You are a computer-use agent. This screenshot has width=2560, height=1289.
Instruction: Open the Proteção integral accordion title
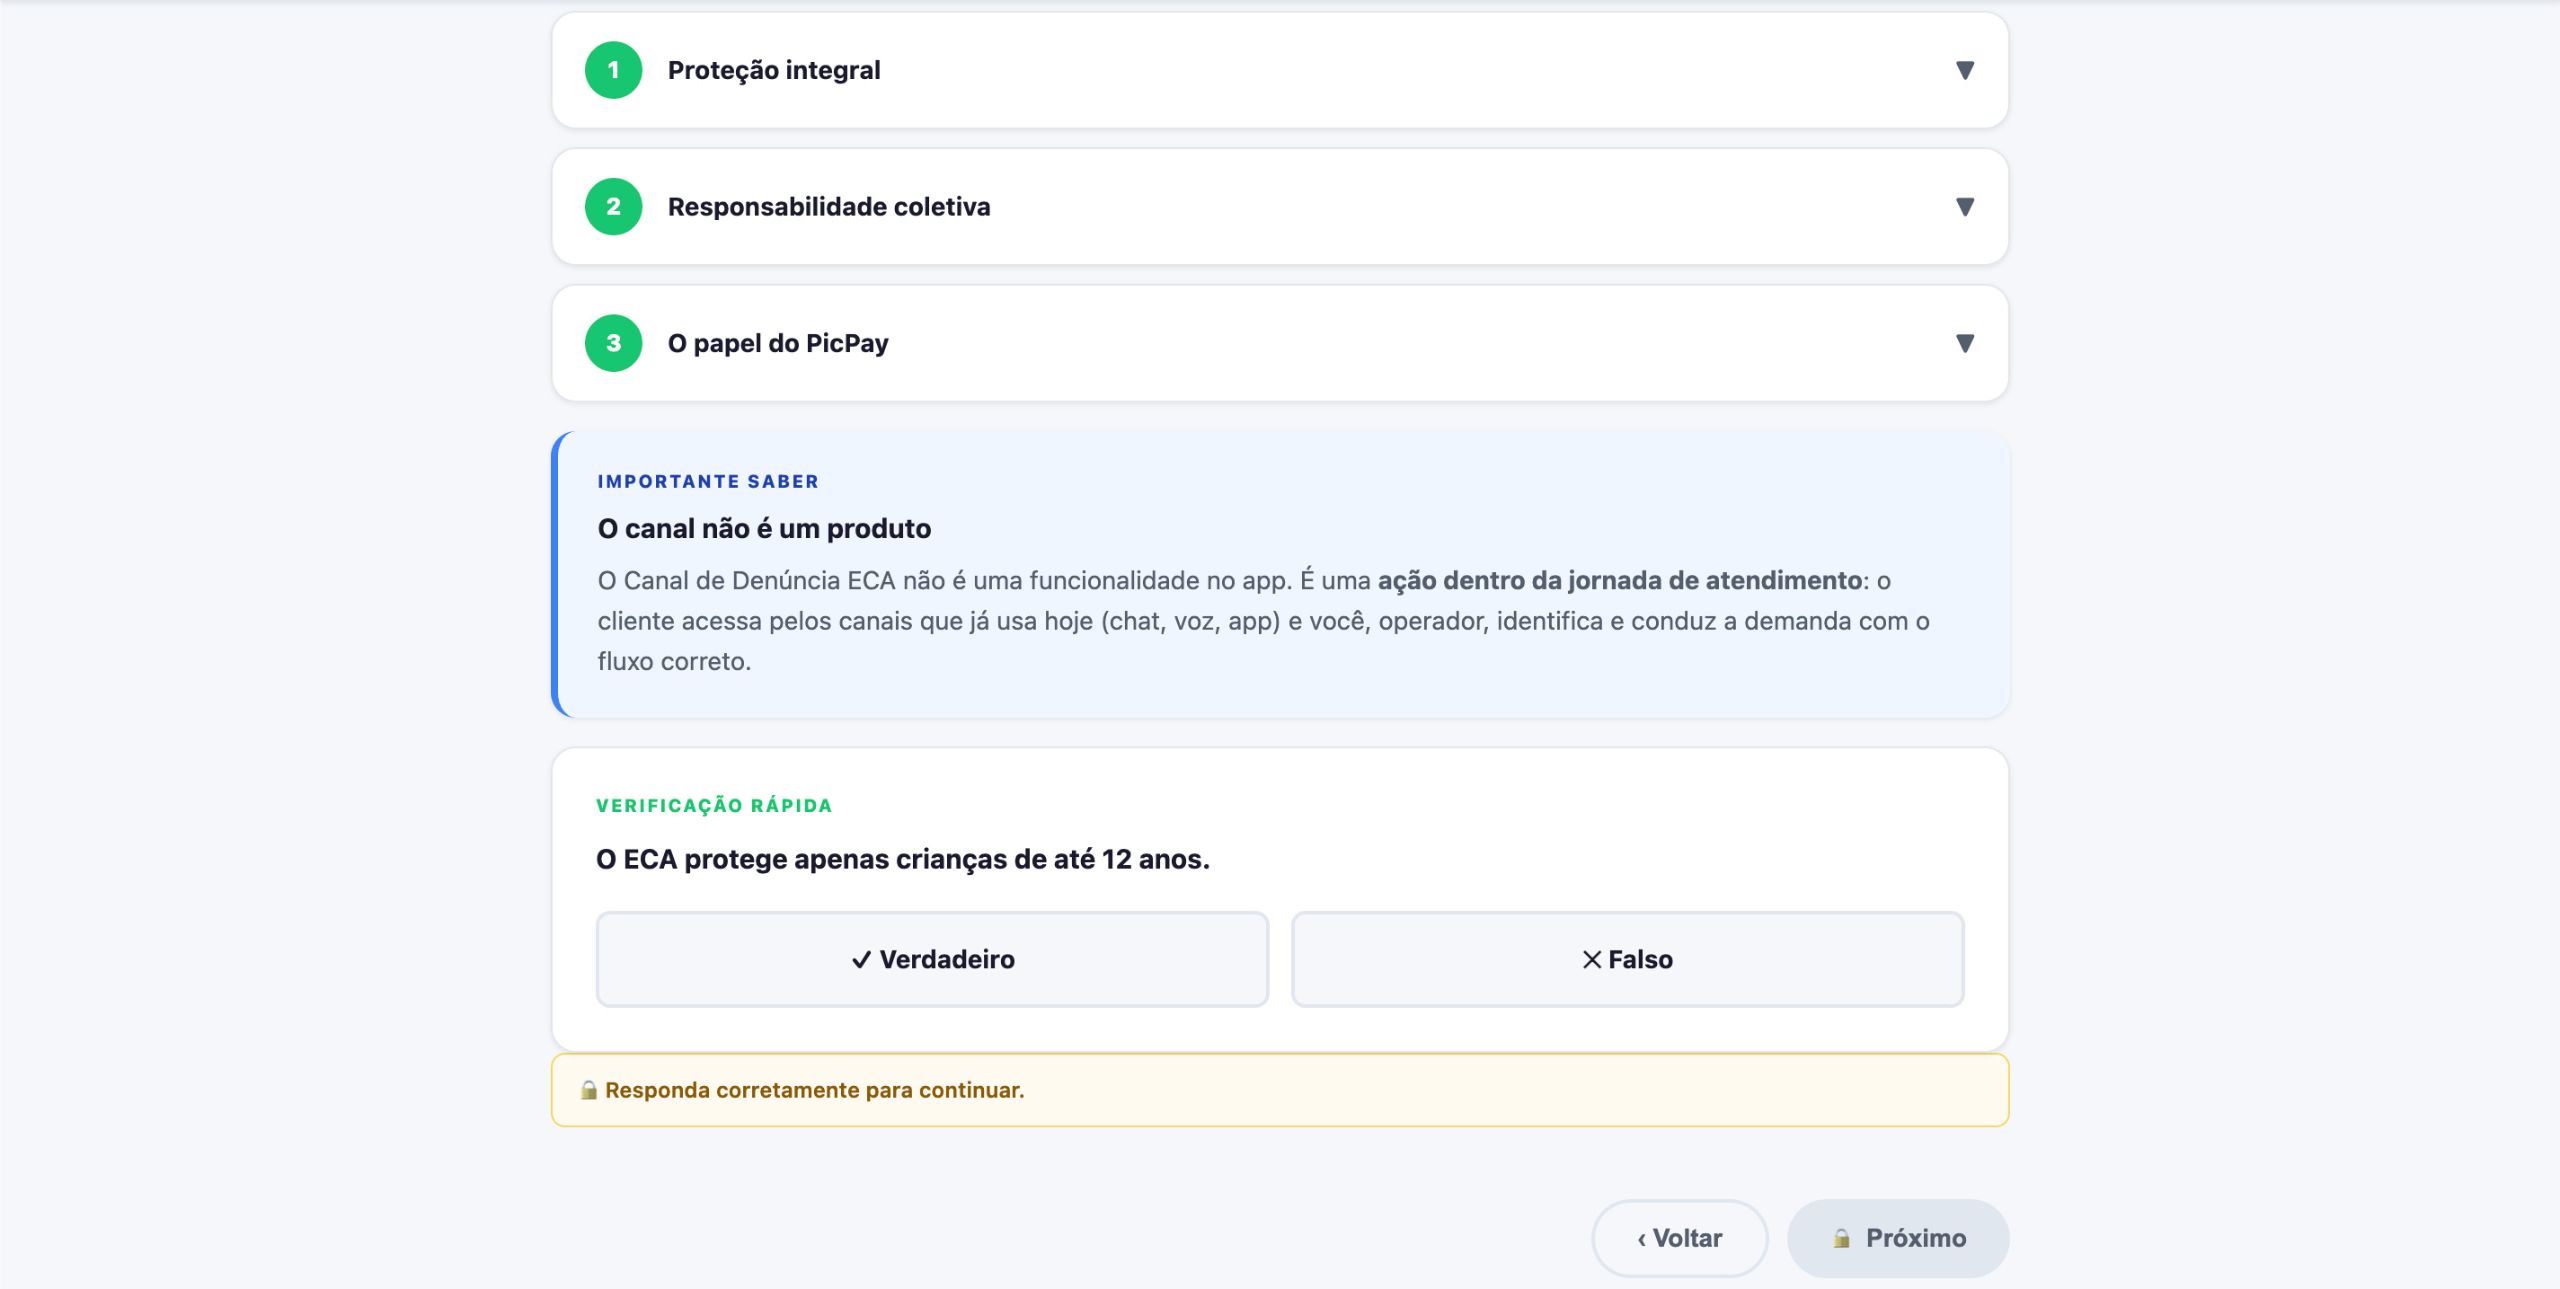coord(774,70)
